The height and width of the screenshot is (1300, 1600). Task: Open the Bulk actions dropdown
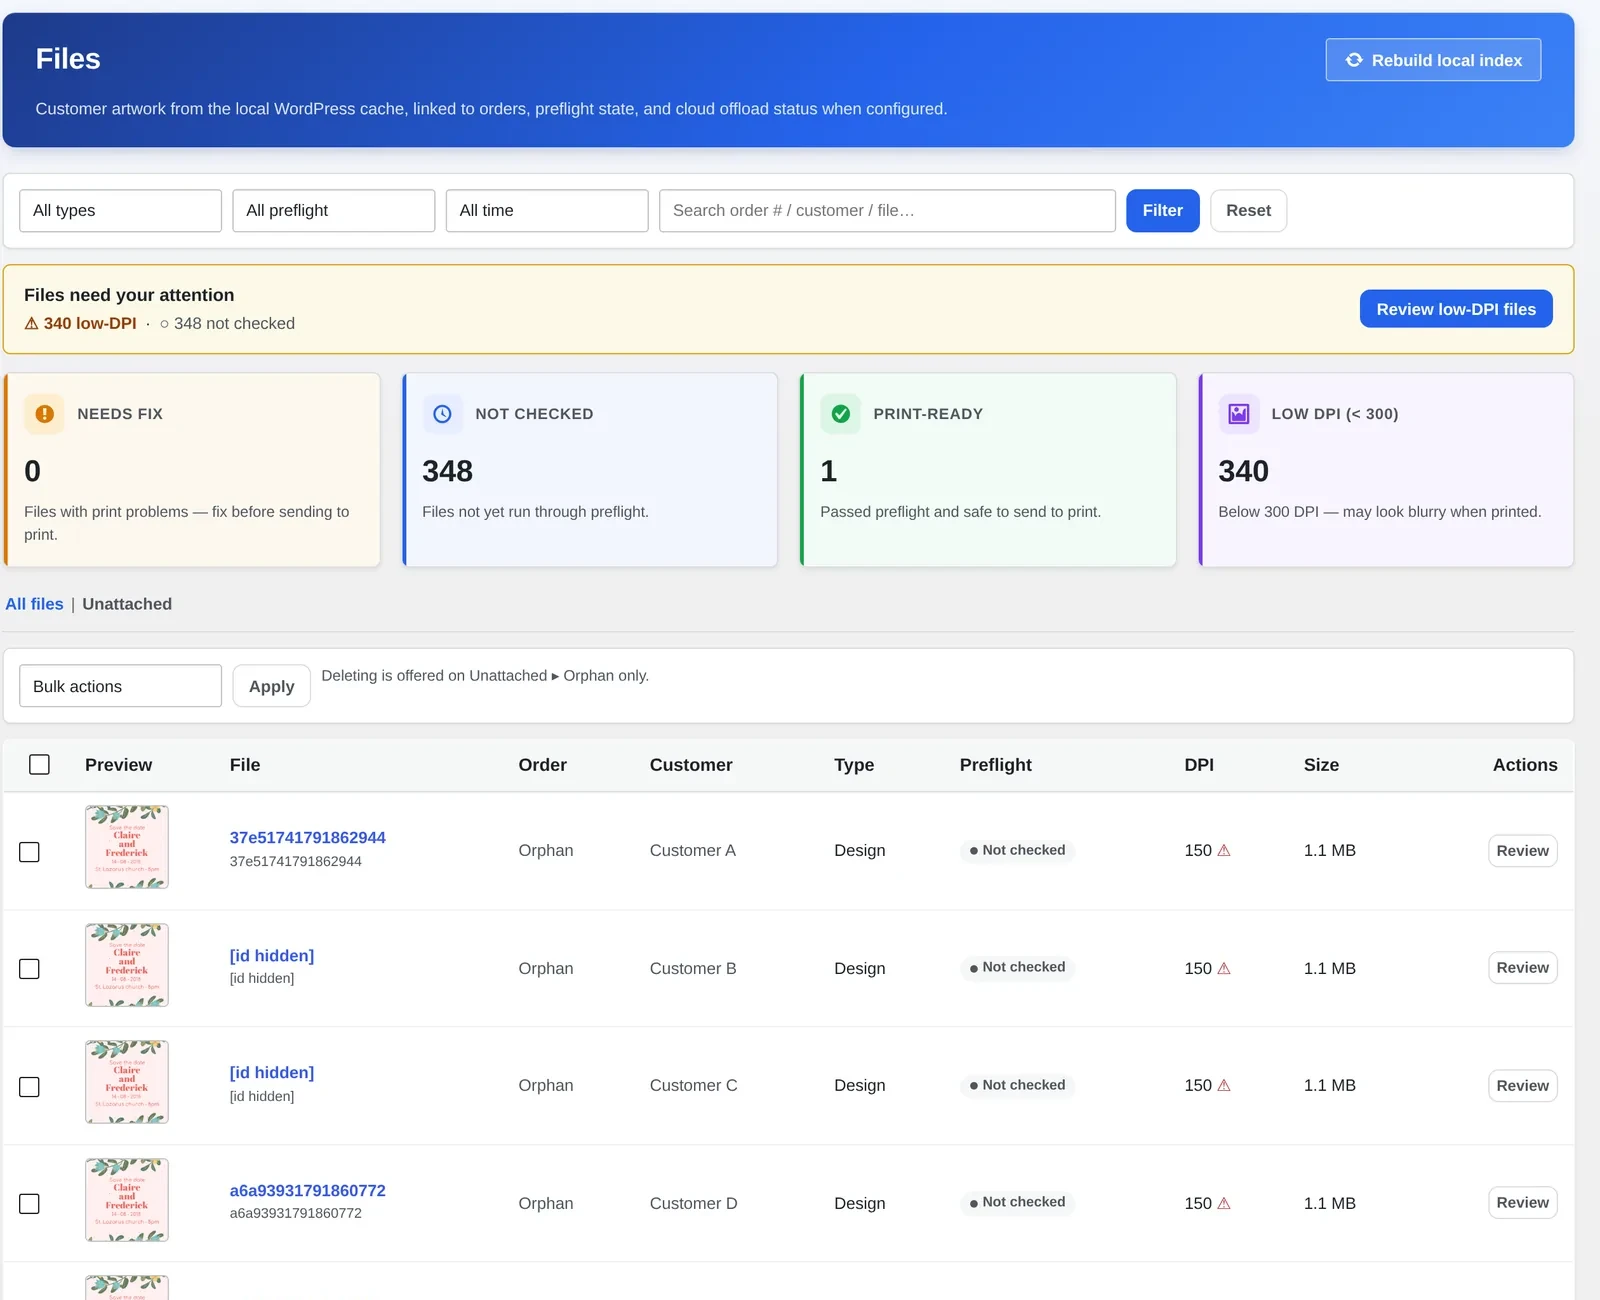[x=120, y=686]
